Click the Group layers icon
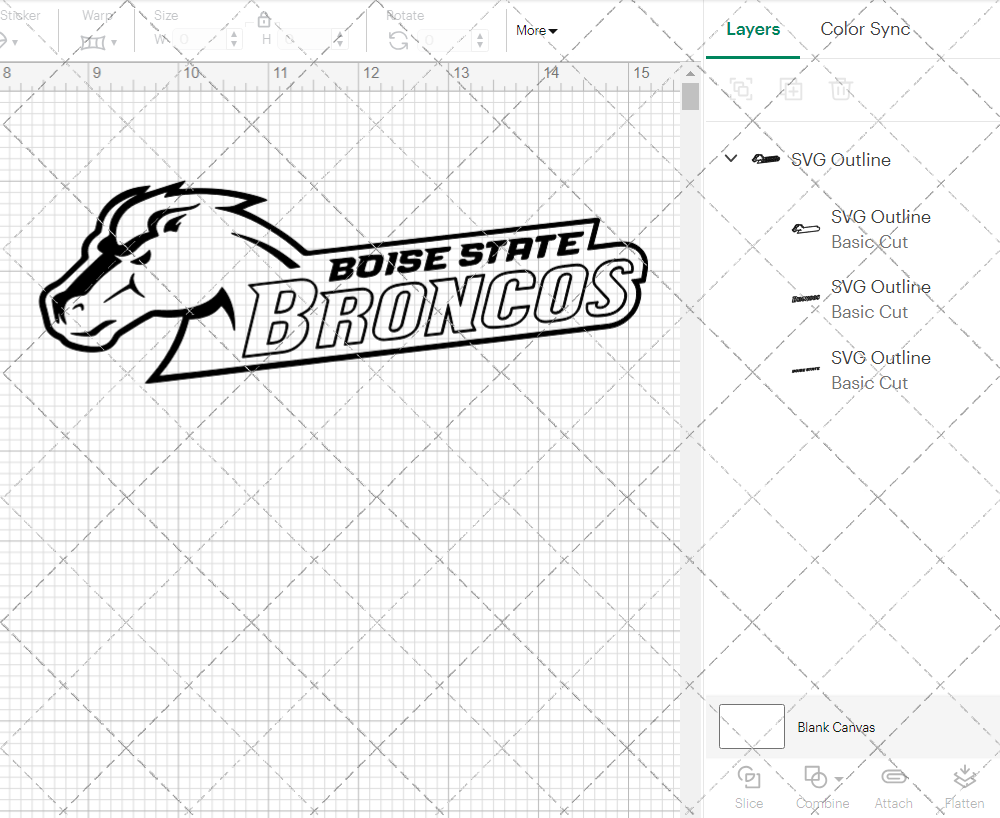The image size is (1000, 818). 741,89
